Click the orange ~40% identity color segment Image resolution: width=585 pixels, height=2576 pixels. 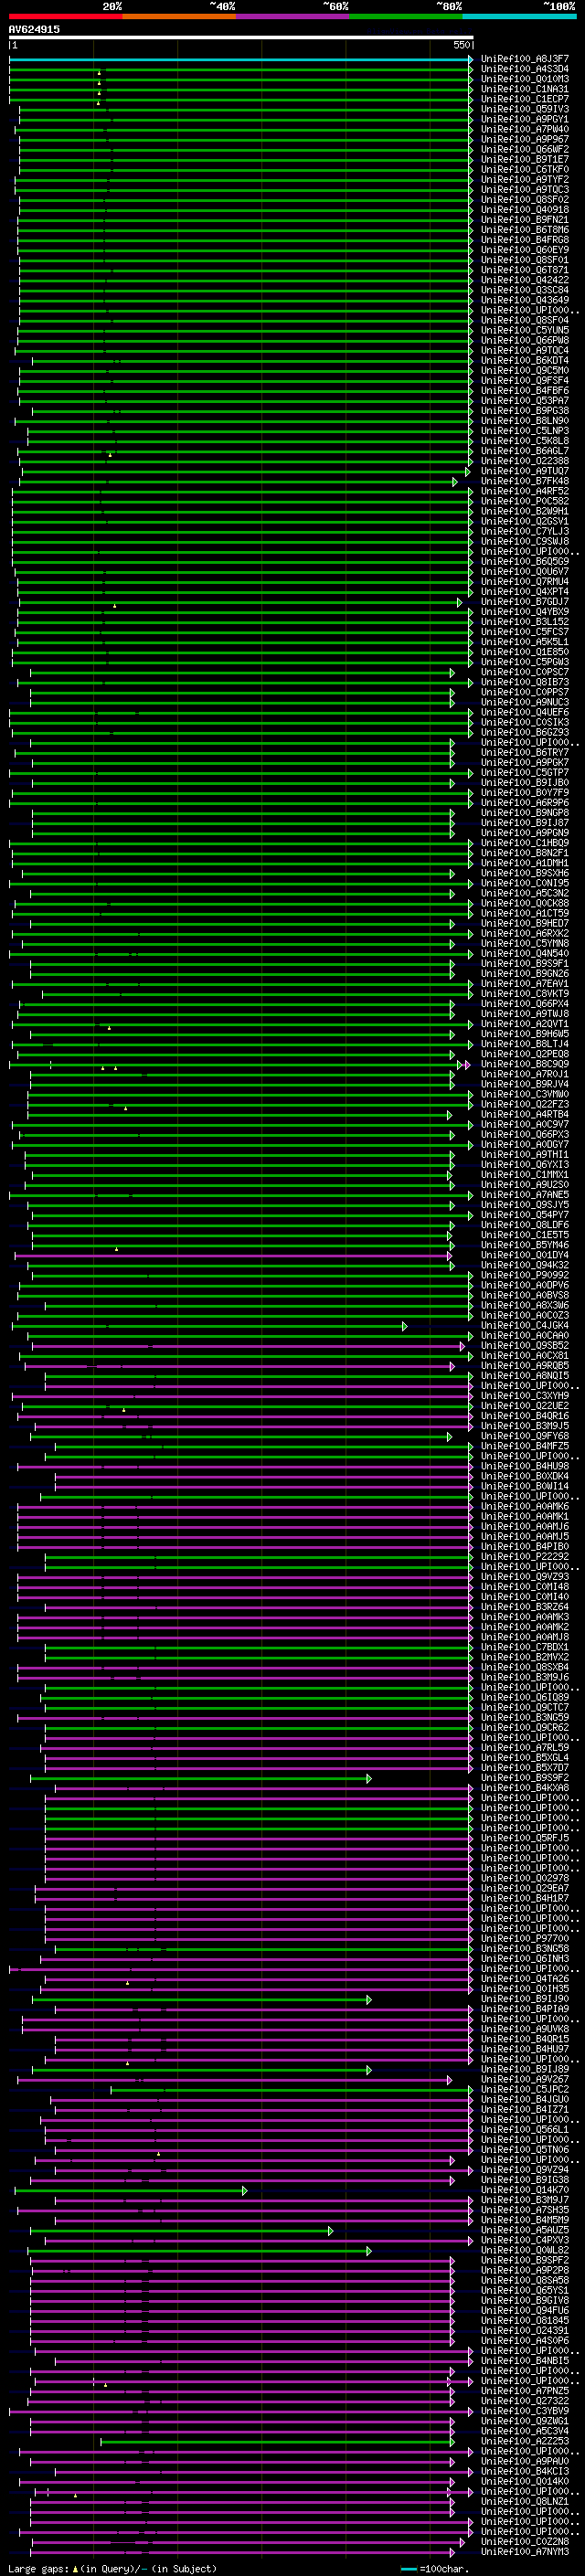tap(179, 16)
